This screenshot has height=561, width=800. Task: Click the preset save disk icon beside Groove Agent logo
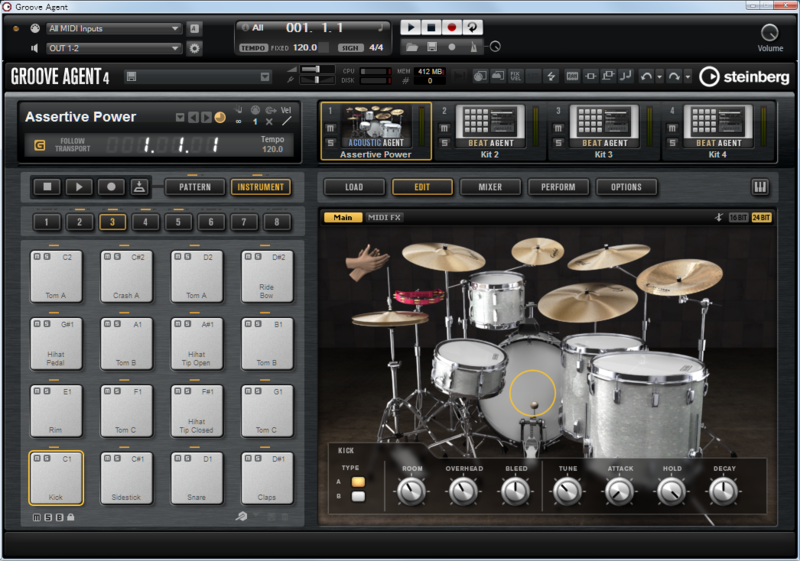click(x=132, y=77)
